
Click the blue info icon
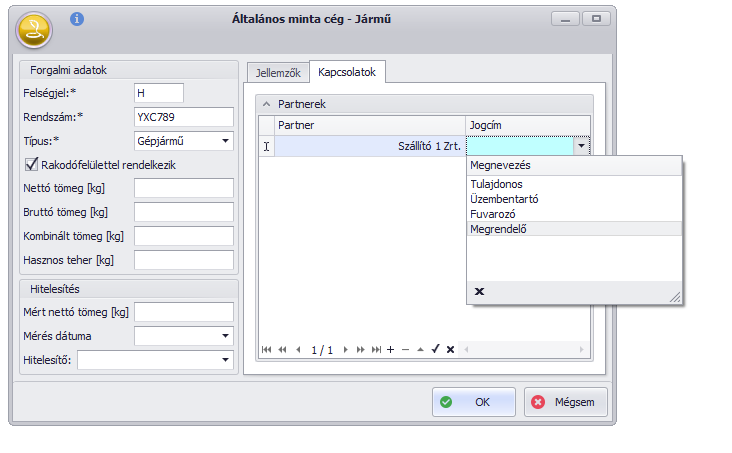77,19
